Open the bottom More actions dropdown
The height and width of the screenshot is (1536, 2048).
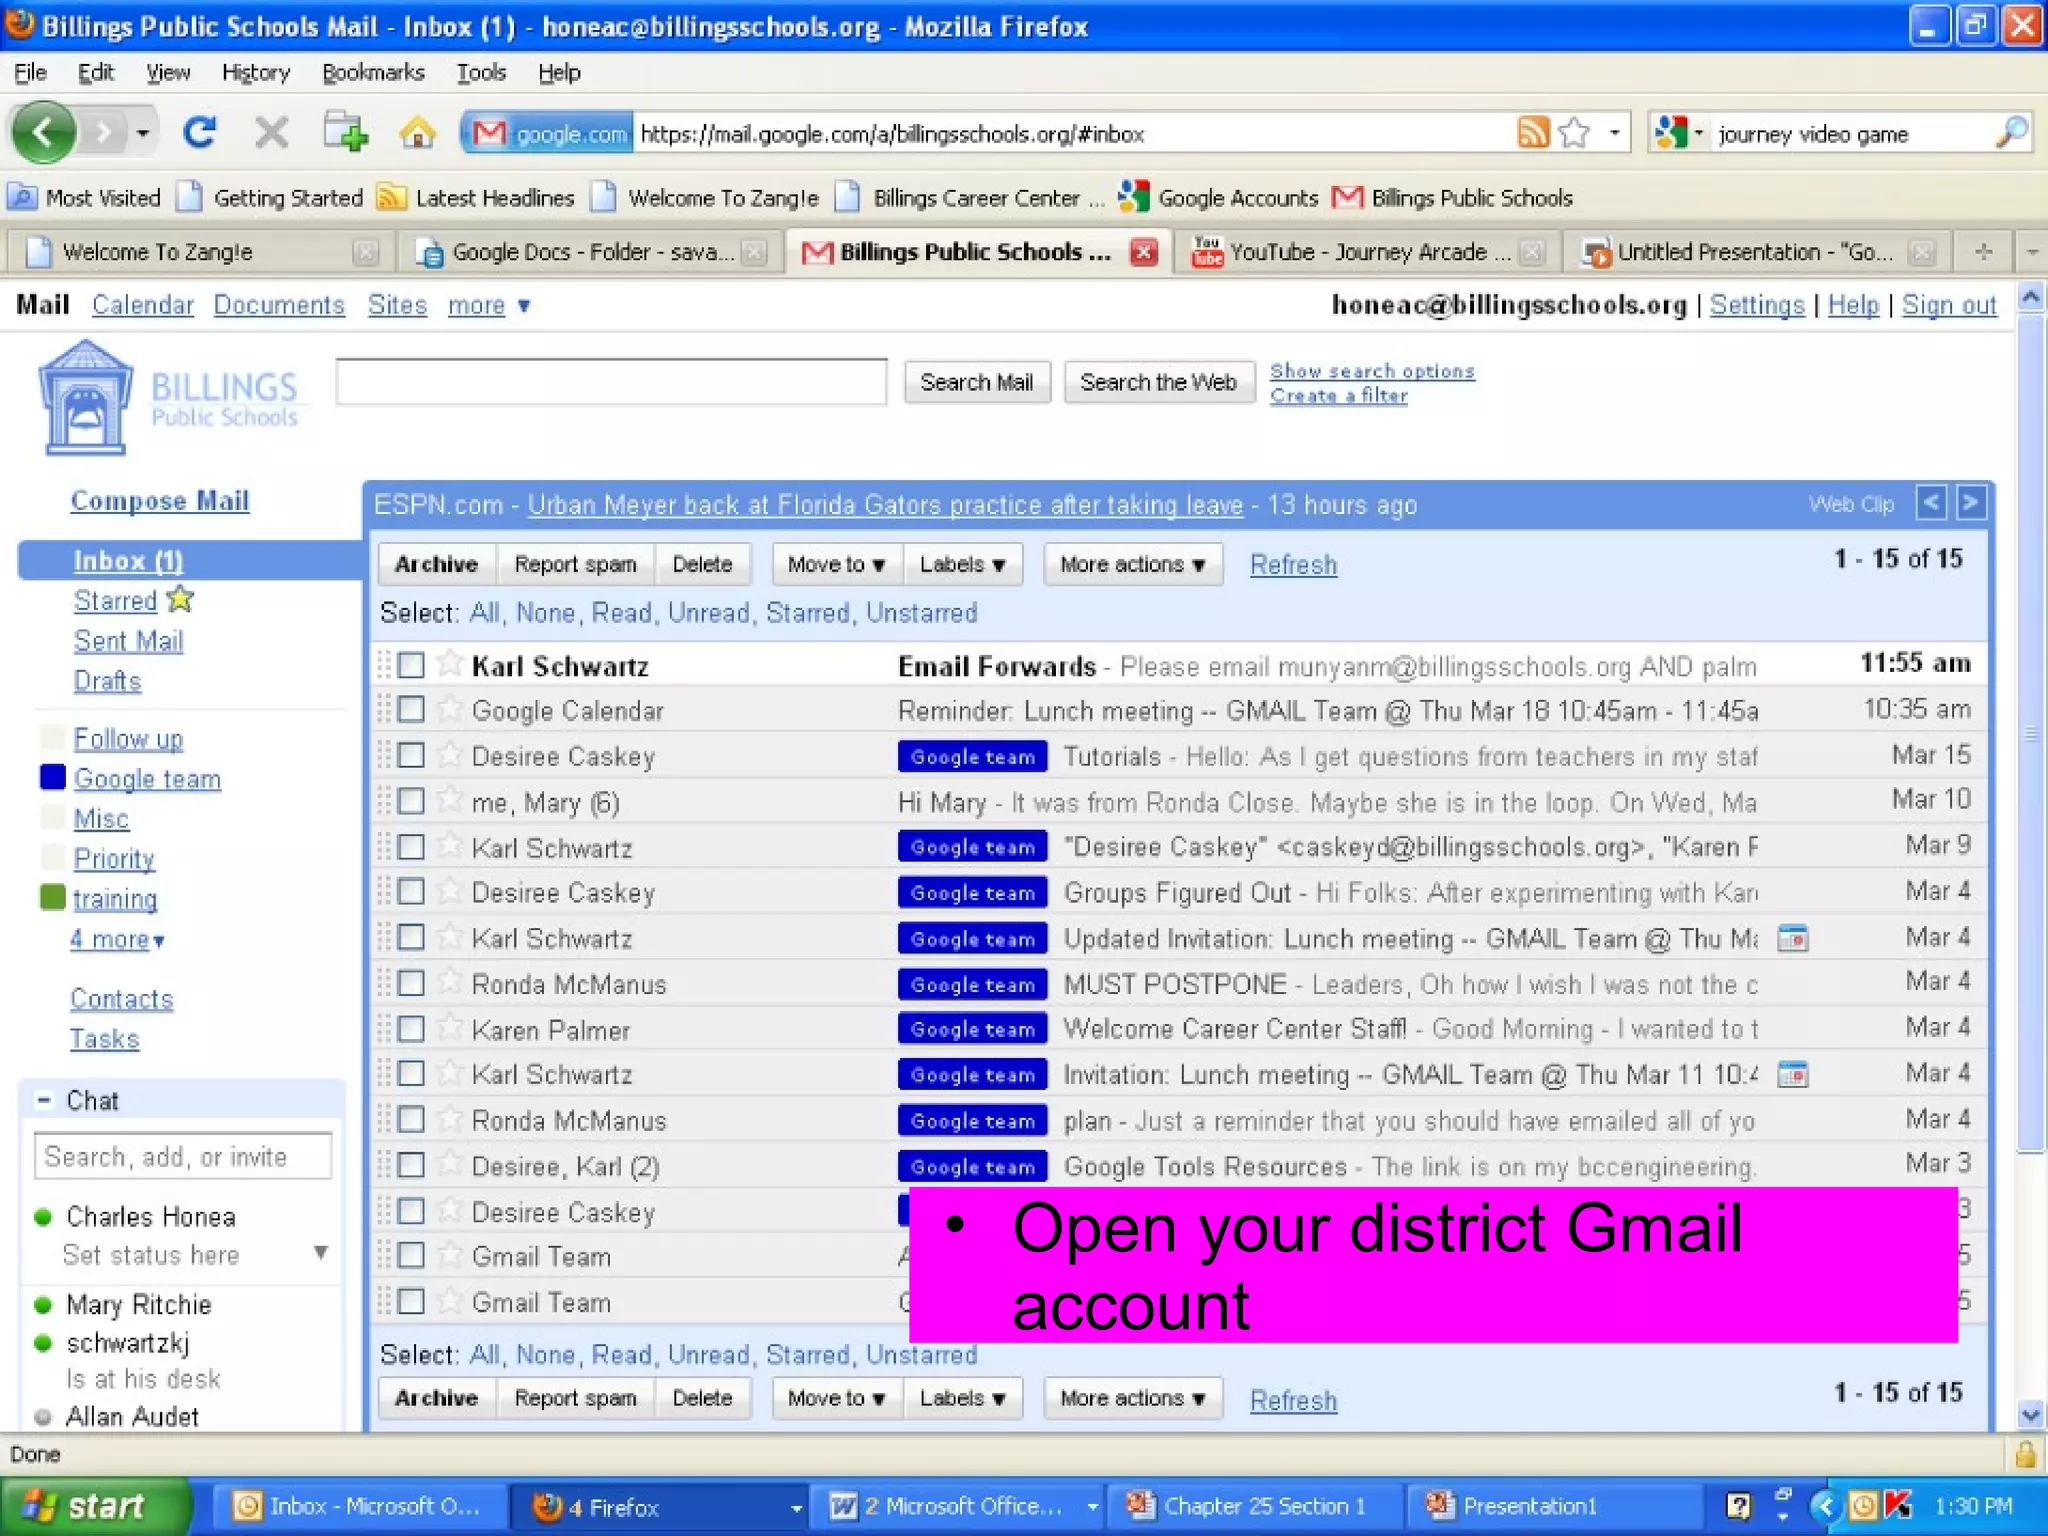click(1132, 1398)
